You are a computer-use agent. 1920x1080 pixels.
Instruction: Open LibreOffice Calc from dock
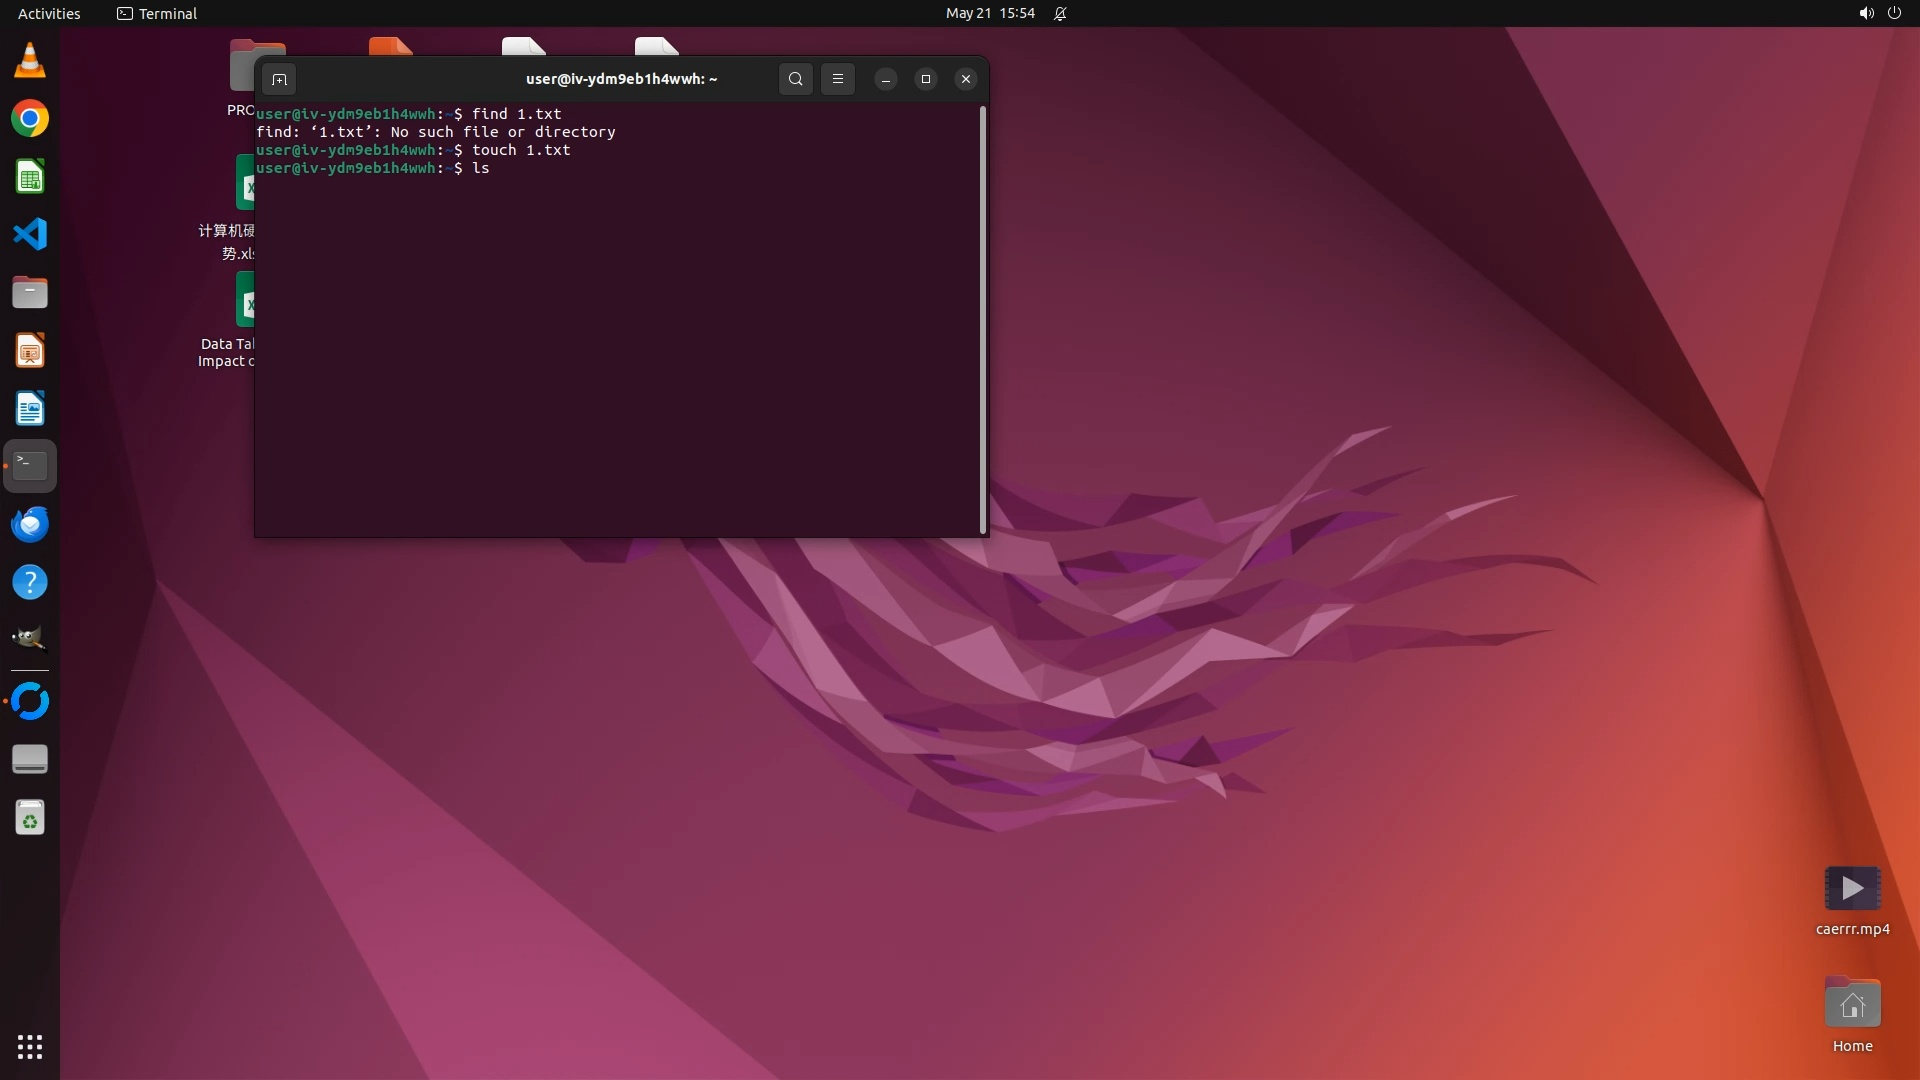pyautogui.click(x=30, y=177)
